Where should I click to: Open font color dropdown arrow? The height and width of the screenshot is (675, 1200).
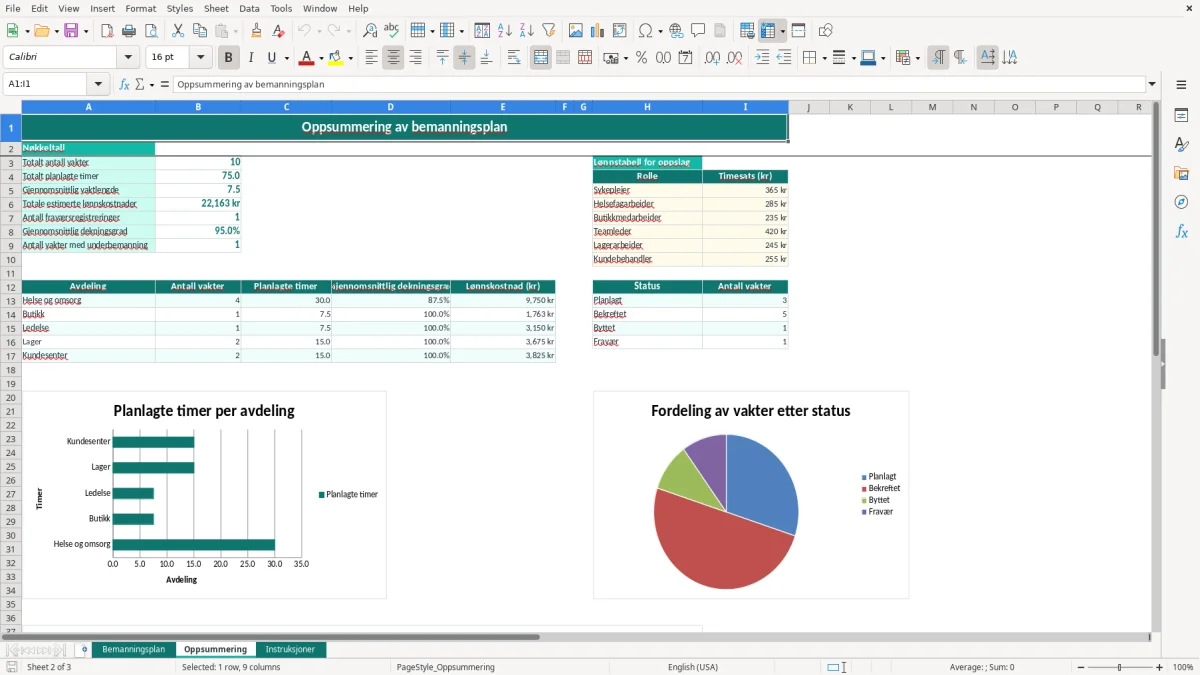click(x=322, y=58)
